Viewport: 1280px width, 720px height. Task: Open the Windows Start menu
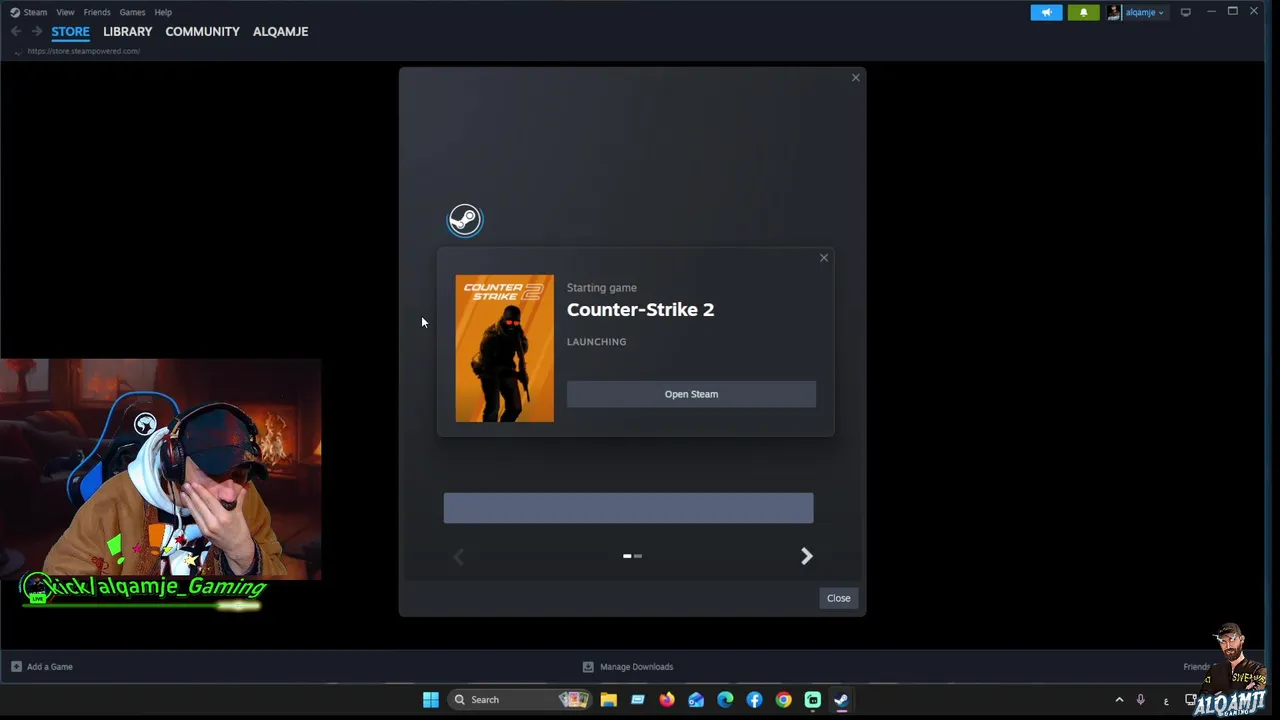click(x=431, y=700)
